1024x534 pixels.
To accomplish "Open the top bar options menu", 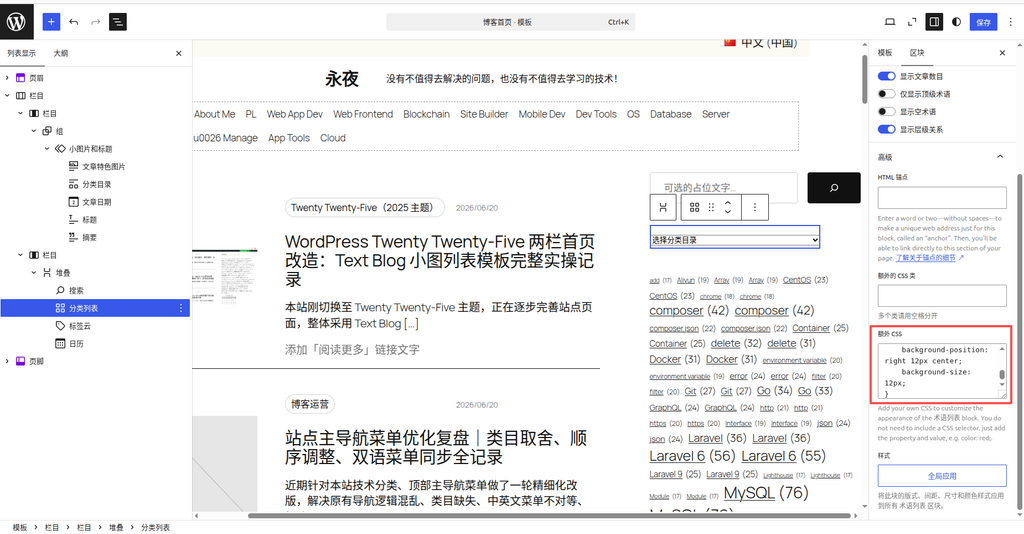I will pos(1010,22).
